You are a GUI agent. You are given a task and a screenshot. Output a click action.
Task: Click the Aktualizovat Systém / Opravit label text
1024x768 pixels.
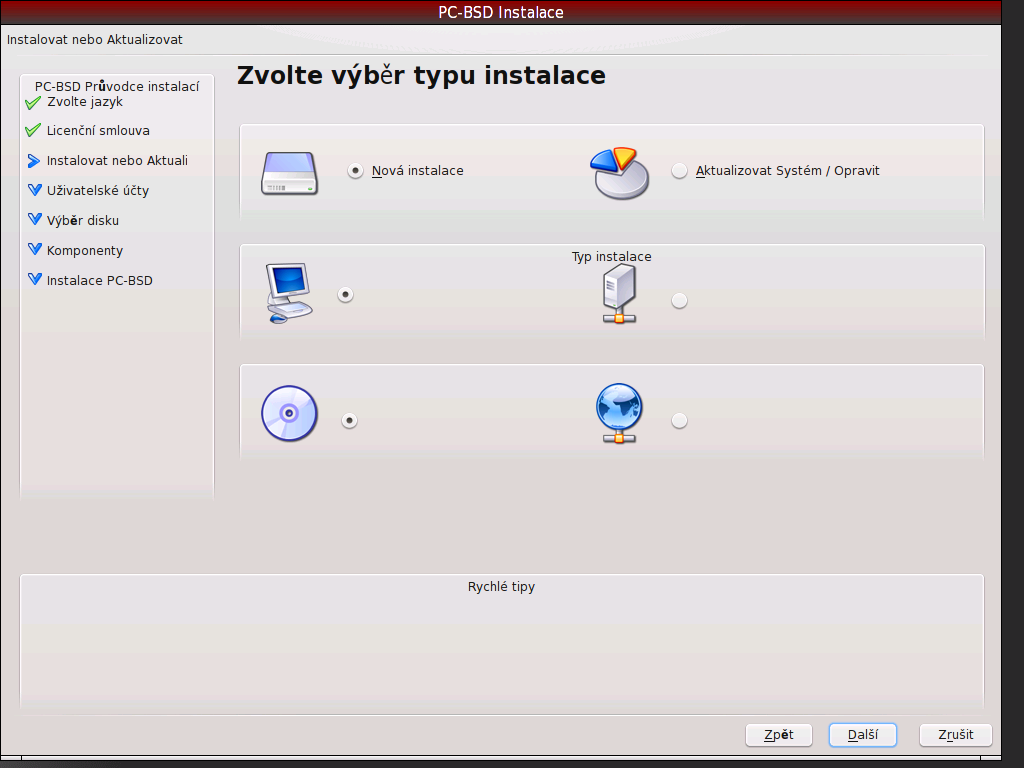(x=787, y=170)
